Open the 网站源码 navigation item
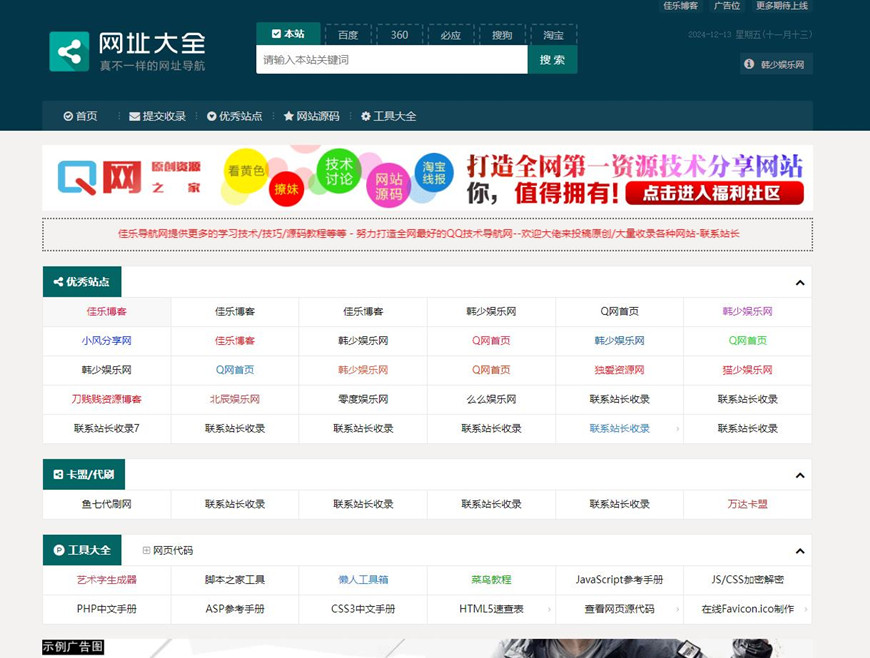The image size is (870, 658). (x=311, y=116)
